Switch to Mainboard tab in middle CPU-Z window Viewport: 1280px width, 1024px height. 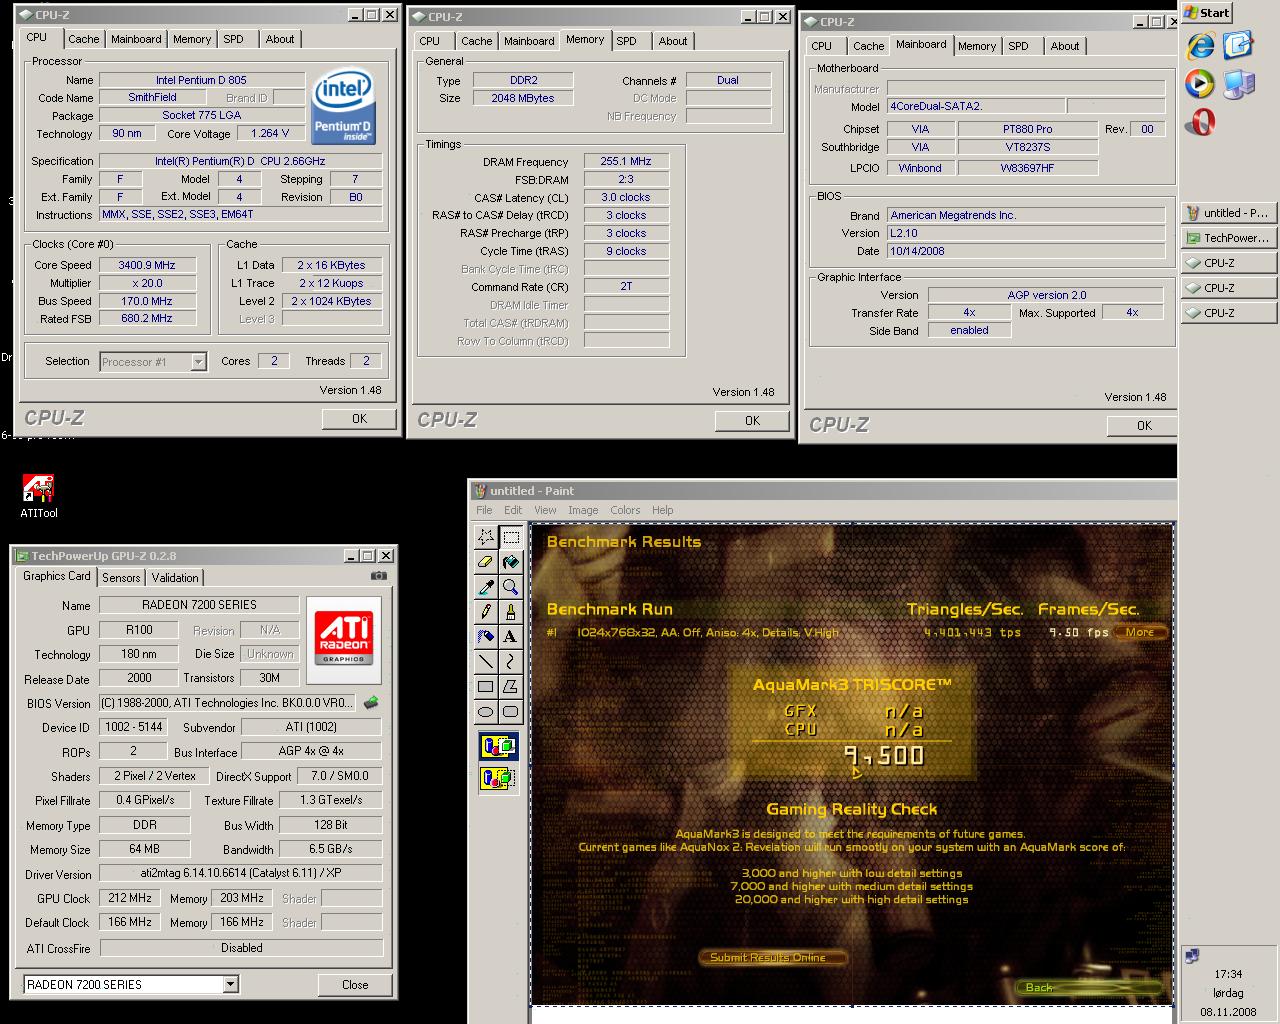pyautogui.click(x=529, y=41)
